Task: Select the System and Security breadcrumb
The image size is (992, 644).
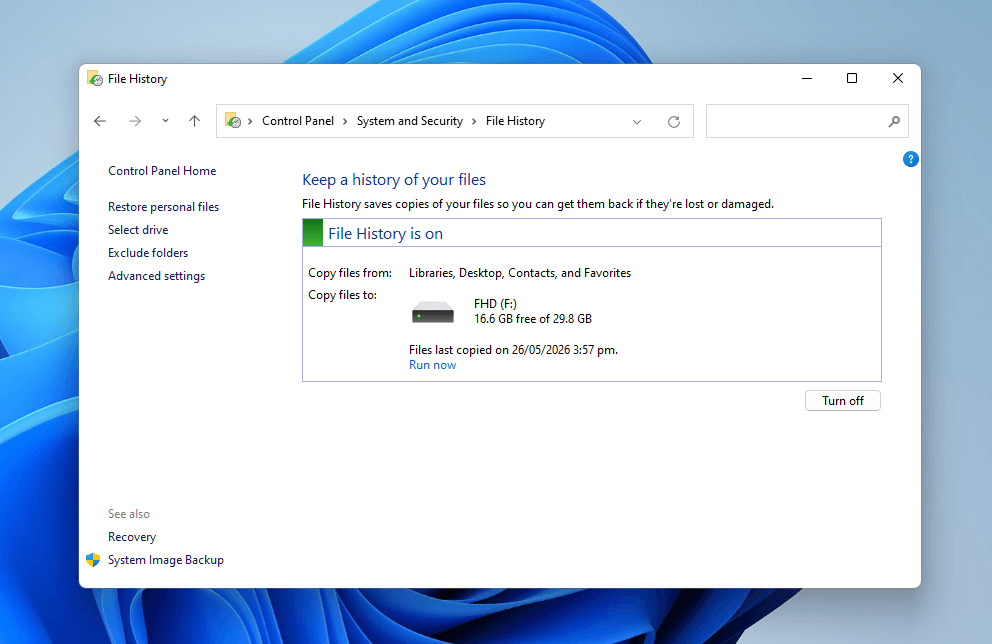Action: click(410, 121)
